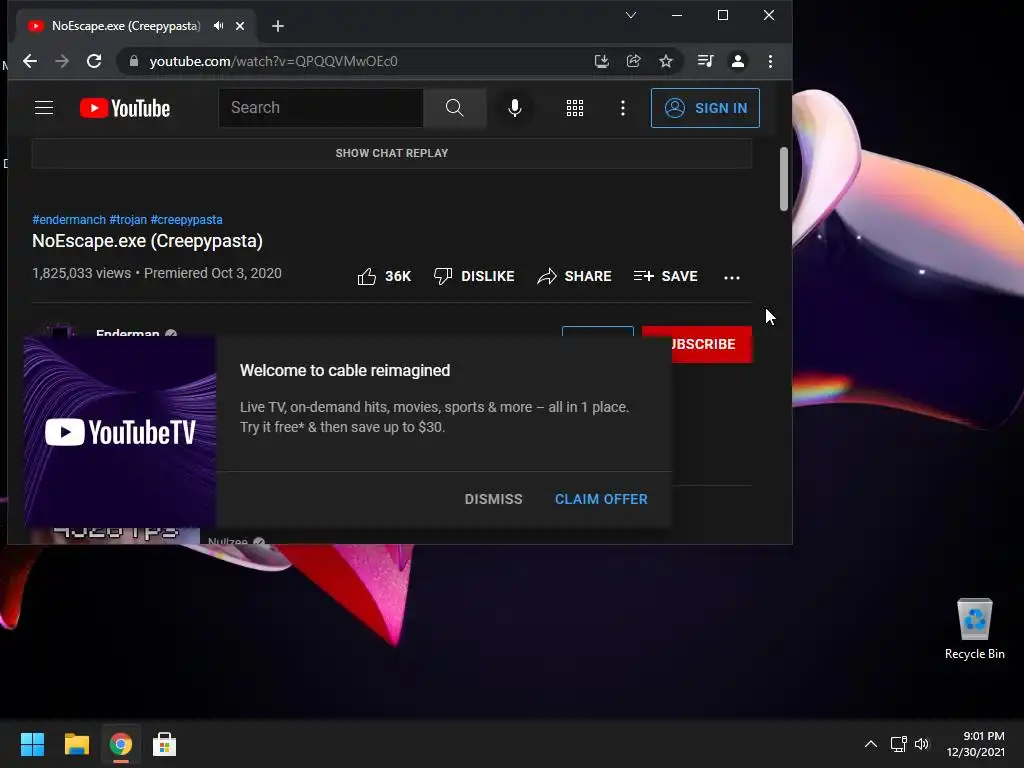This screenshot has width=1024, height=768.
Task: Open Chrome media controls
Action: [705, 61]
